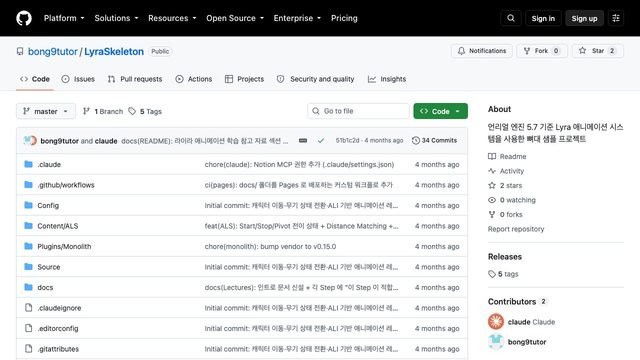
Task: Click the Plugins/Monolith folder icon
Action: (x=28, y=246)
